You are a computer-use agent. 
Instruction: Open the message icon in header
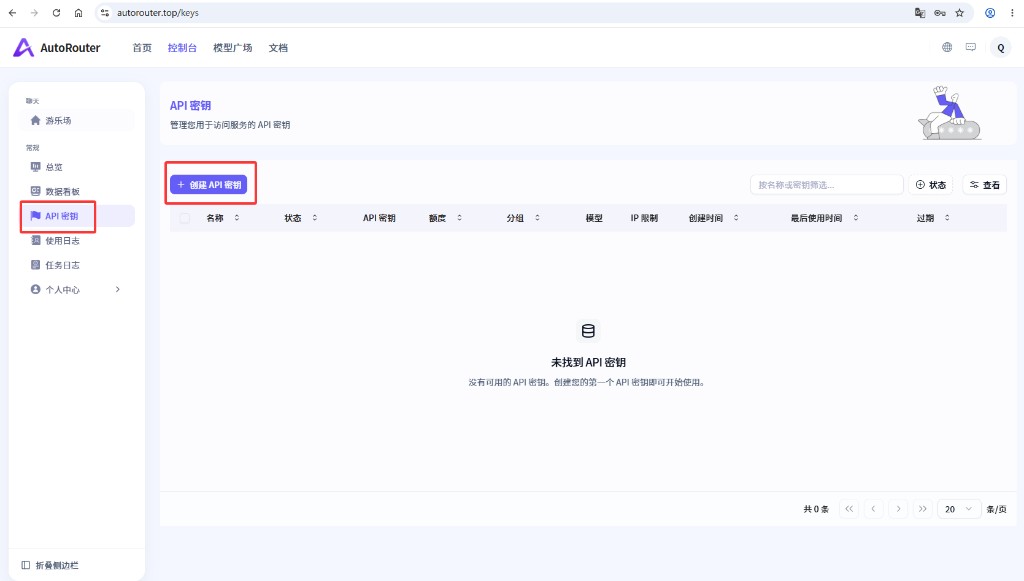[x=971, y=47]
